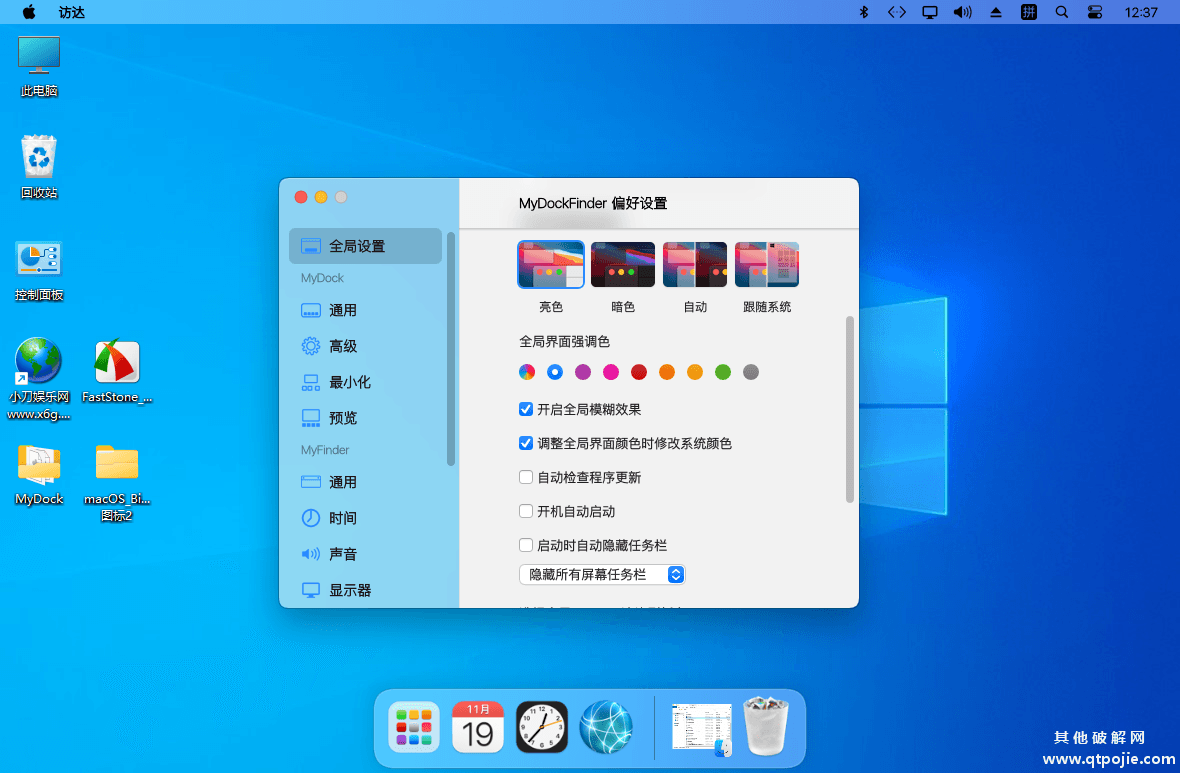Open the 访达 menu in menu bar
The height and width of the screenshot is (773, 1180).
pyautogui.click(x=71, y=12)
